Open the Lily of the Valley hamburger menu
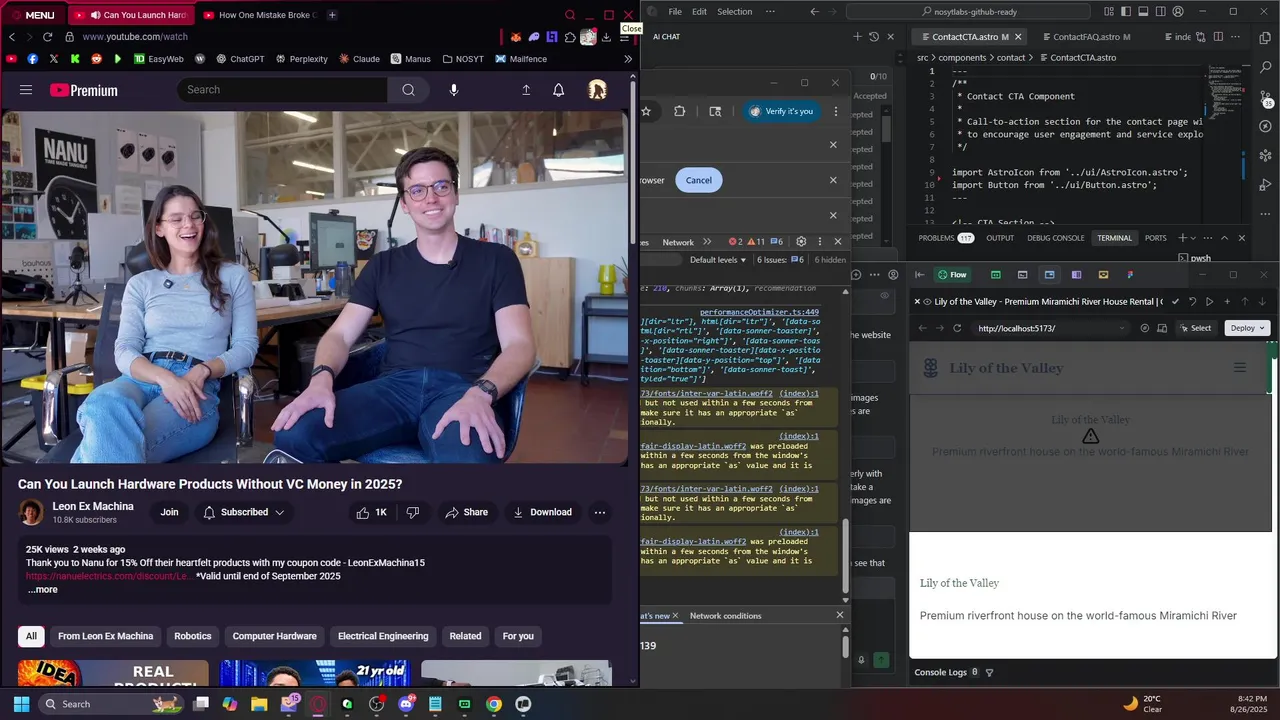The image size is (1280, 720). pyautogui.click(x=1240, y=368)
